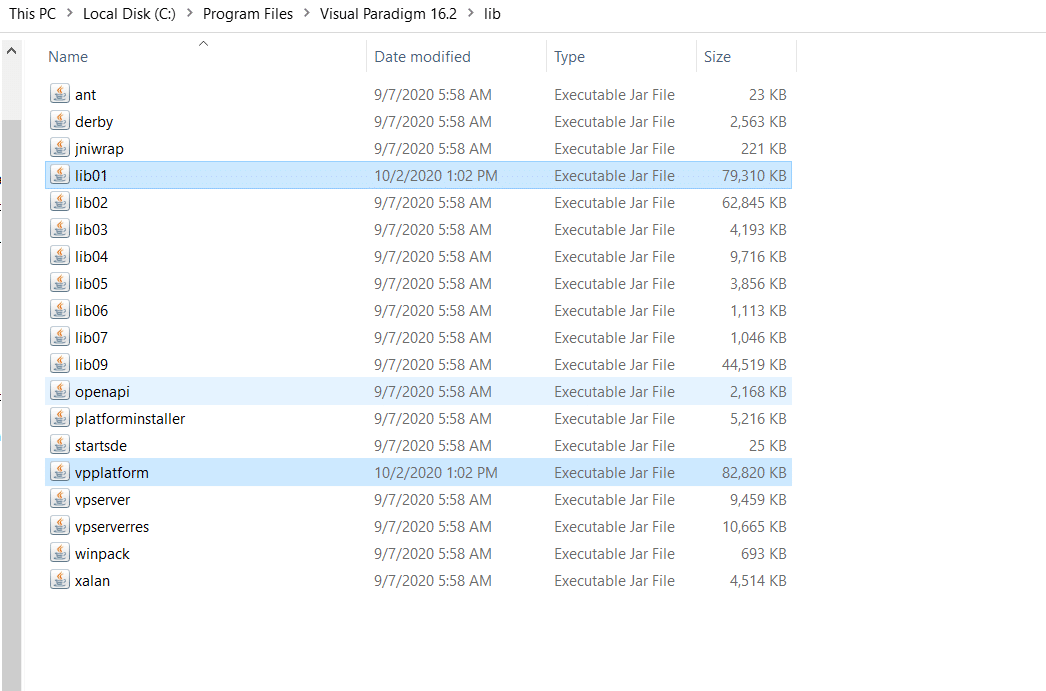
Task: Click the lib04 jar file icon
Action: click(60, 256)
